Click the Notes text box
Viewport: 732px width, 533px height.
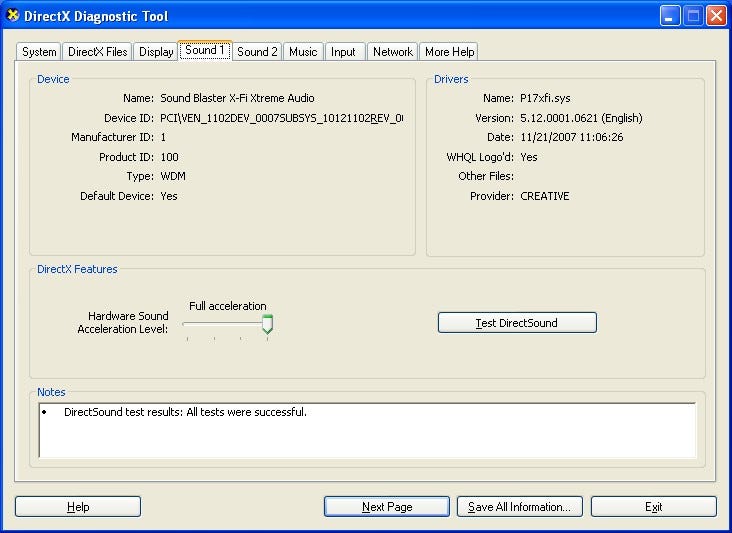pos(367,431)
